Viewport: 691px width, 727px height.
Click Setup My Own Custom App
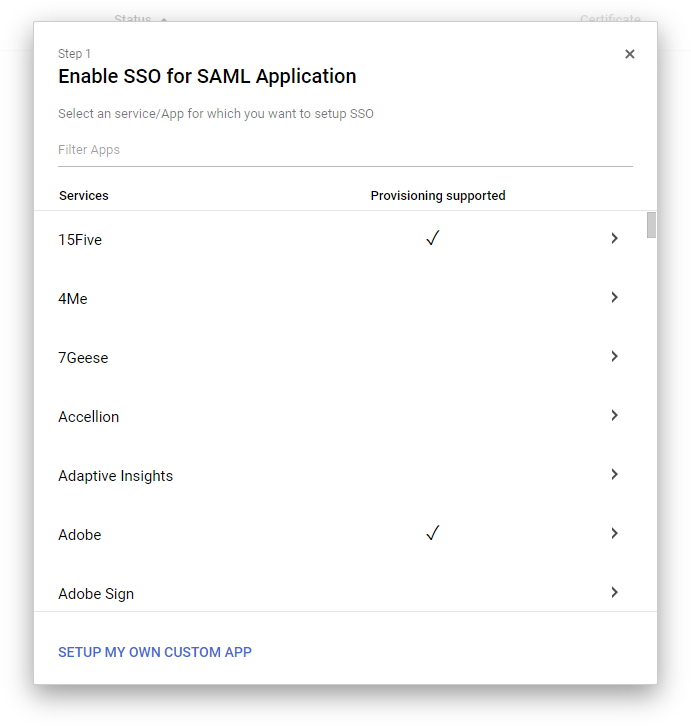155,652
